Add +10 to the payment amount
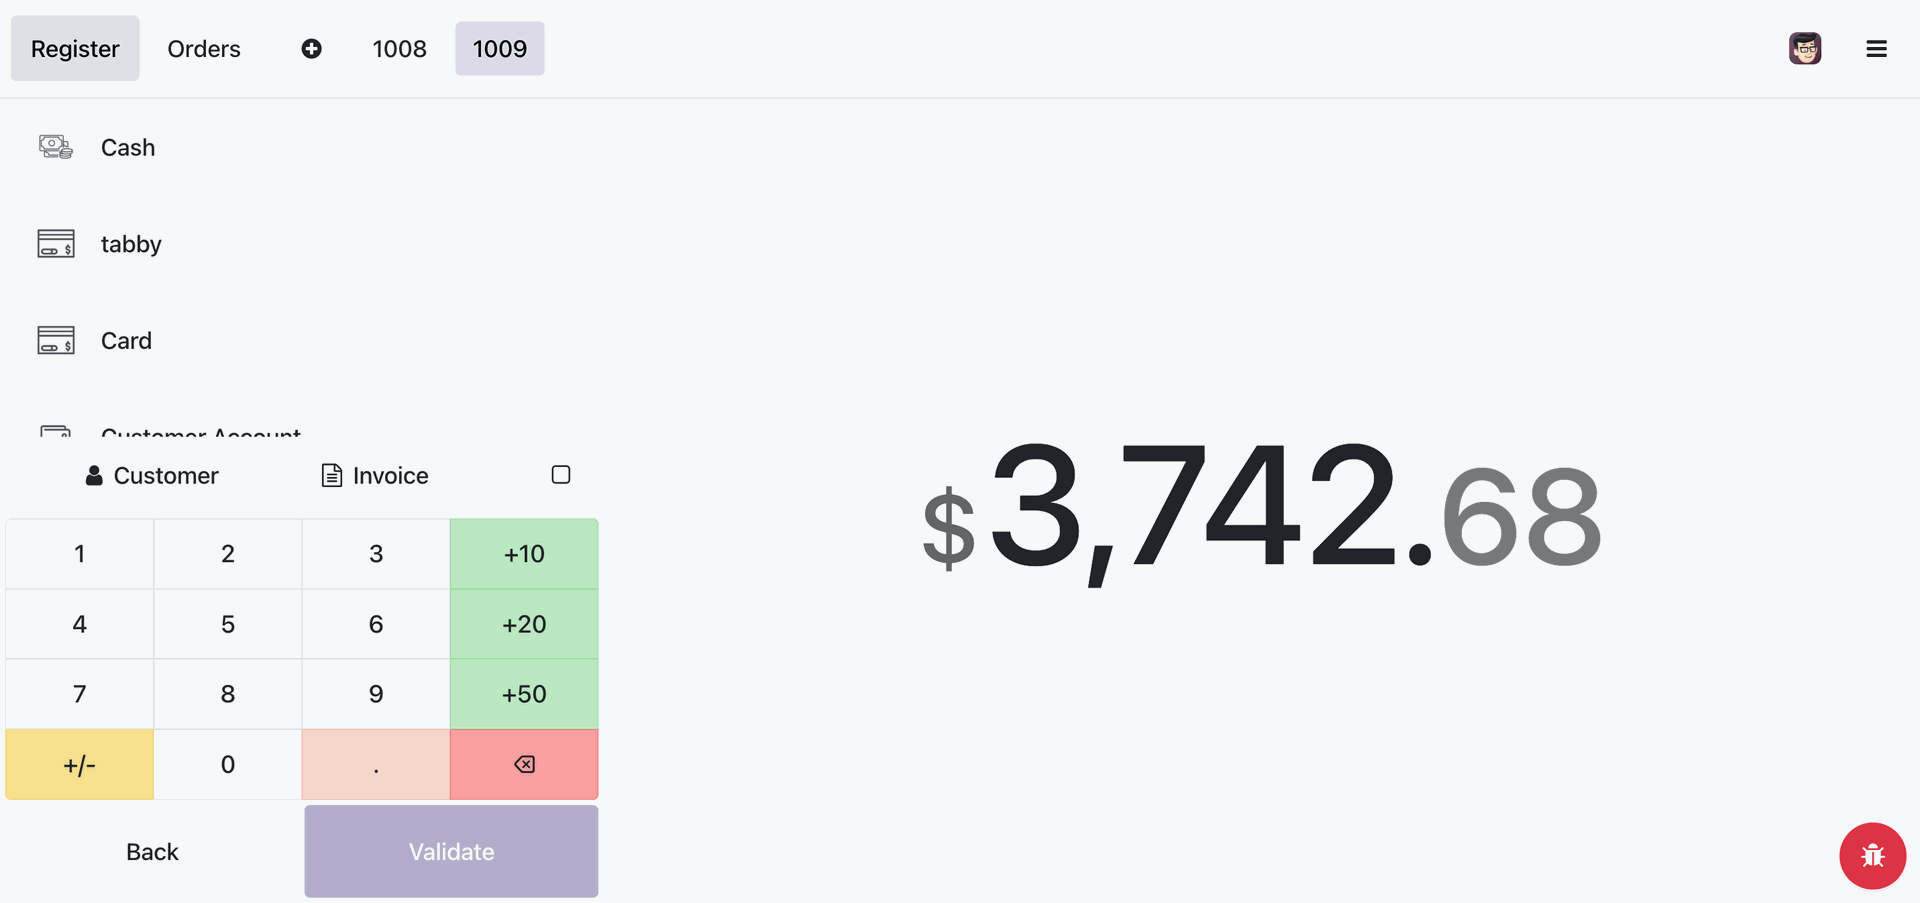The height and width of the screenshot is (903, 1920). click(x=524, y=554)
